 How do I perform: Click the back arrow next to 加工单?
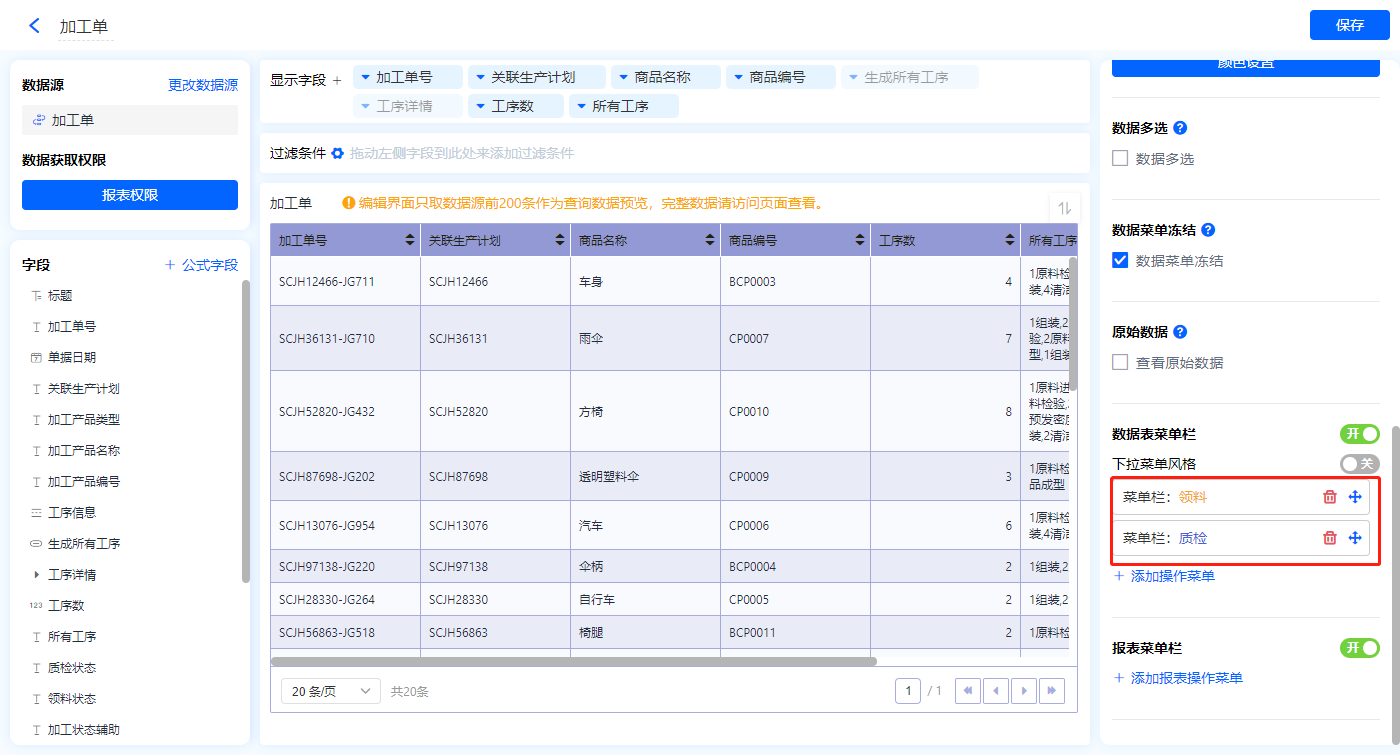click(x=35, y=26)
